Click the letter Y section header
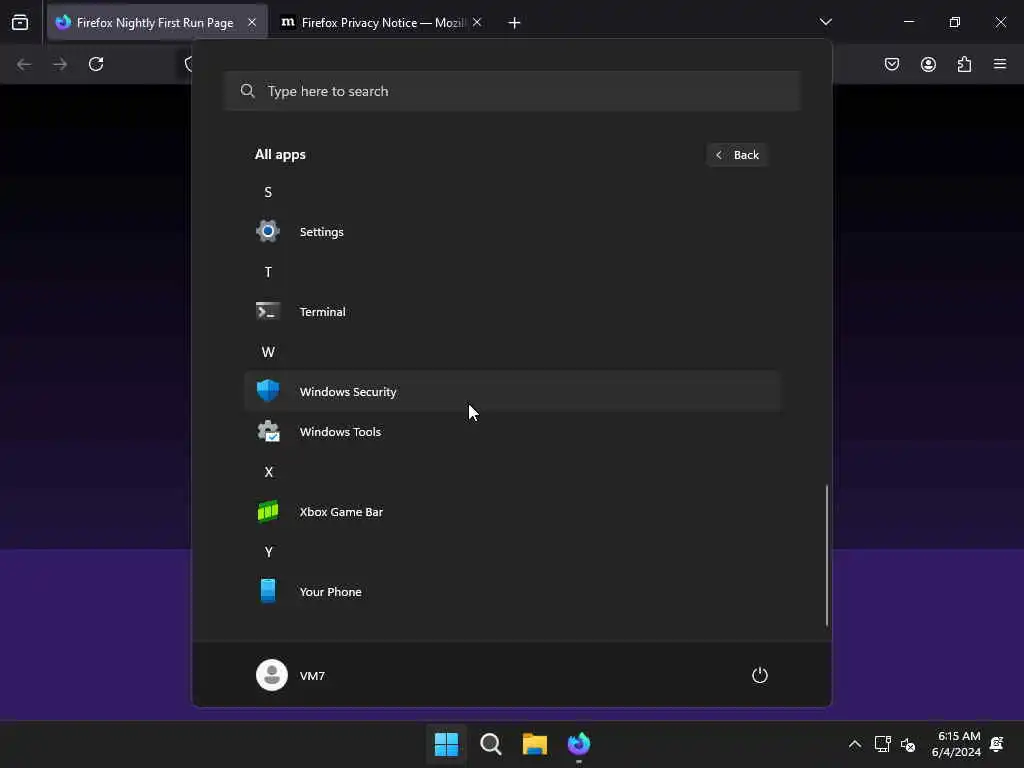The width and height of the screenshot is (1024, 768). (268, 552)
